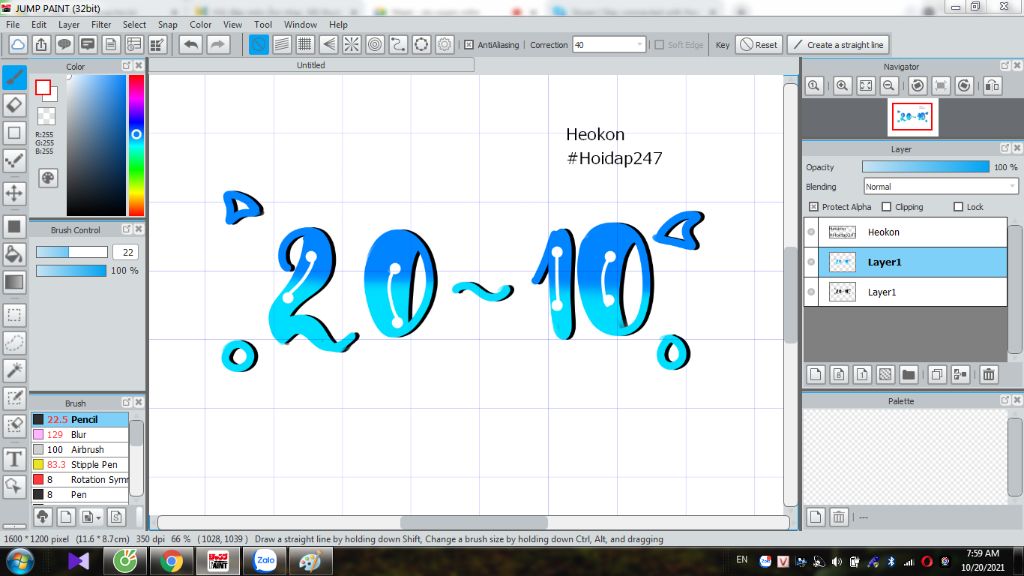The height and width of the screenshot is (576, 1024).
Task: Open Chrome from the taskbar
Action: pyautogui.click(x=171, y=561)
